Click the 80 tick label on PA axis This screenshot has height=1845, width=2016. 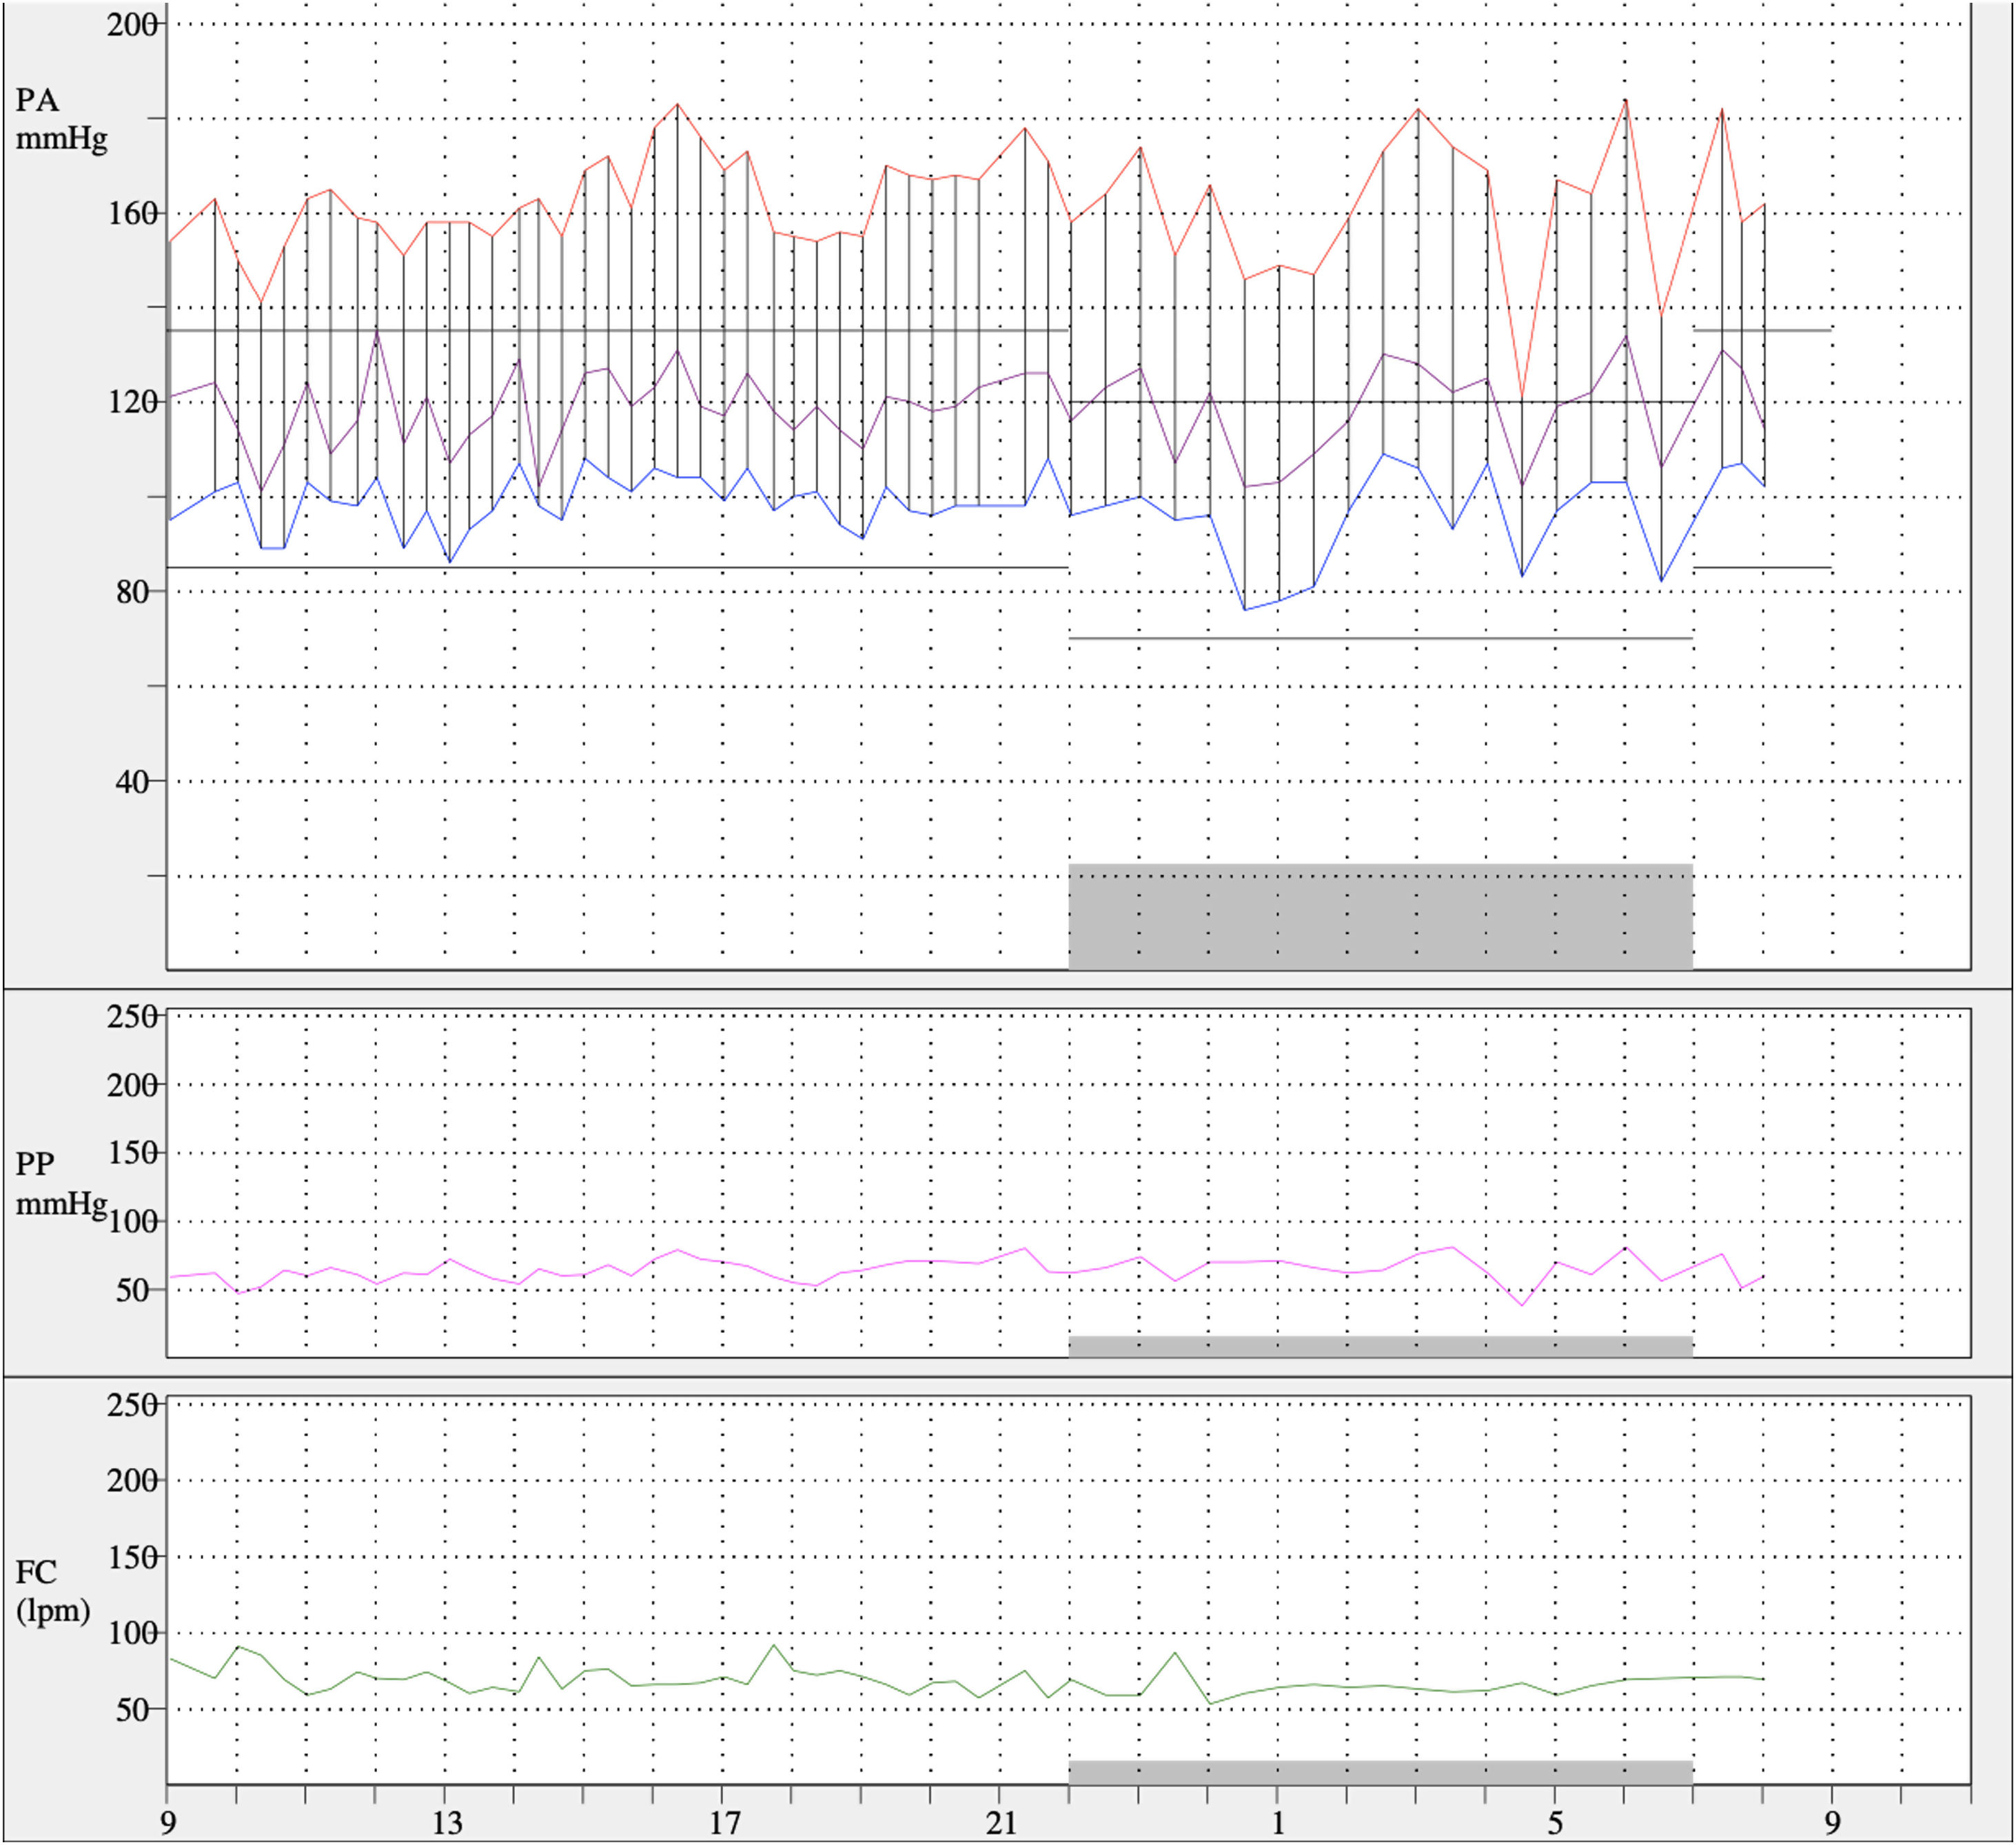click(x=131, y=592)
